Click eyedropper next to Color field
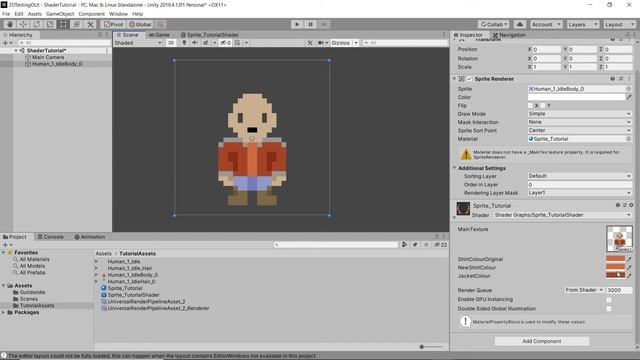Screen dimensions: 640x360 pyautogui.click(x=629, y=97)
